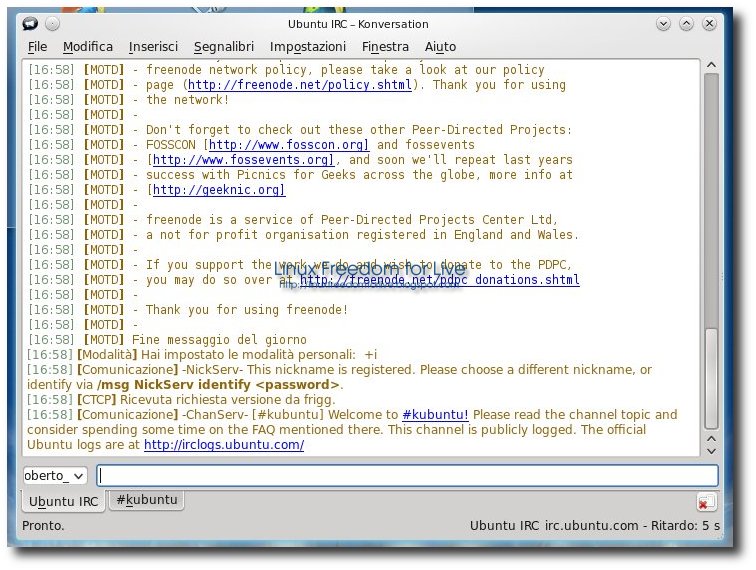The width and height of the screenshot is (756, 570).
Task: Open the Impostazioni menu
Action: click(308, 47)
